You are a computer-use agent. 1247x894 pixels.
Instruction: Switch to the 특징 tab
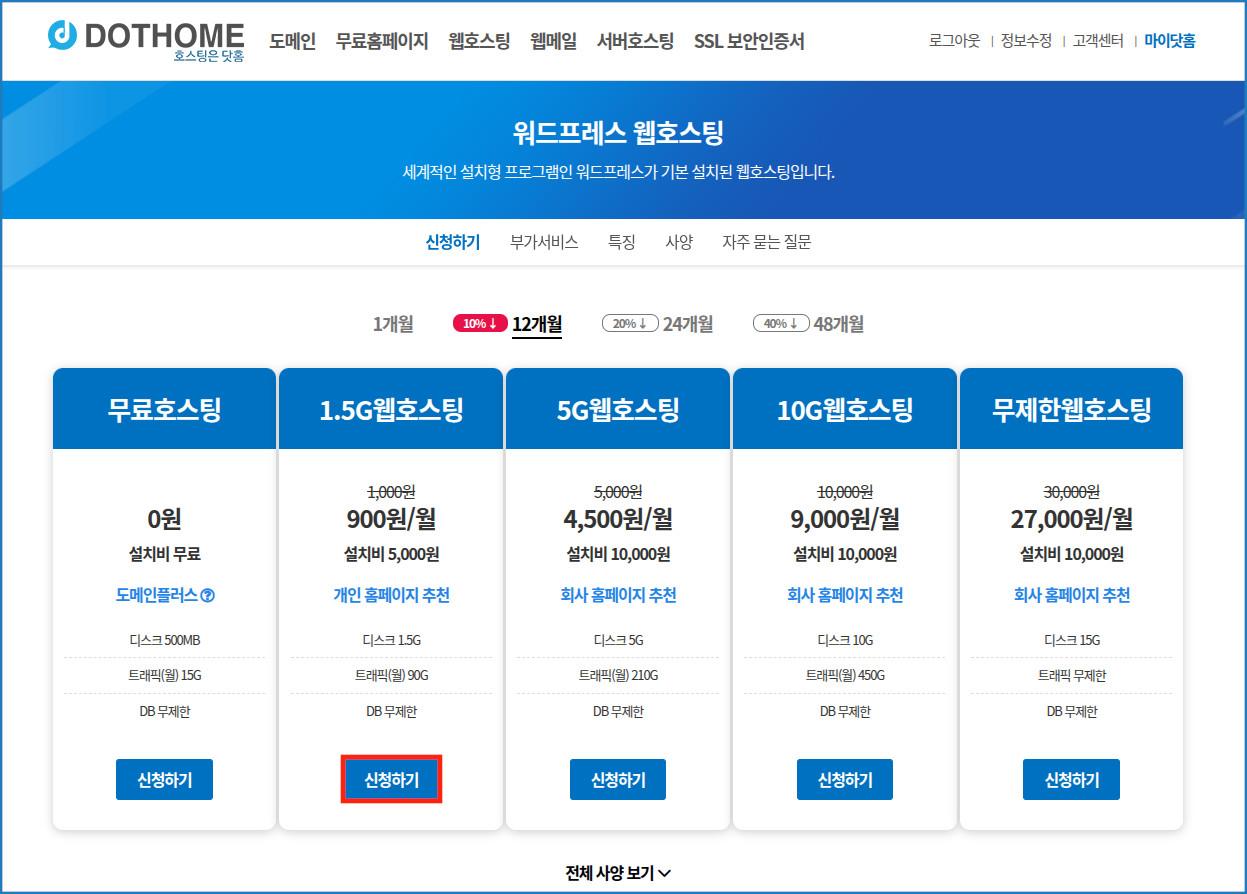[622, 242]
